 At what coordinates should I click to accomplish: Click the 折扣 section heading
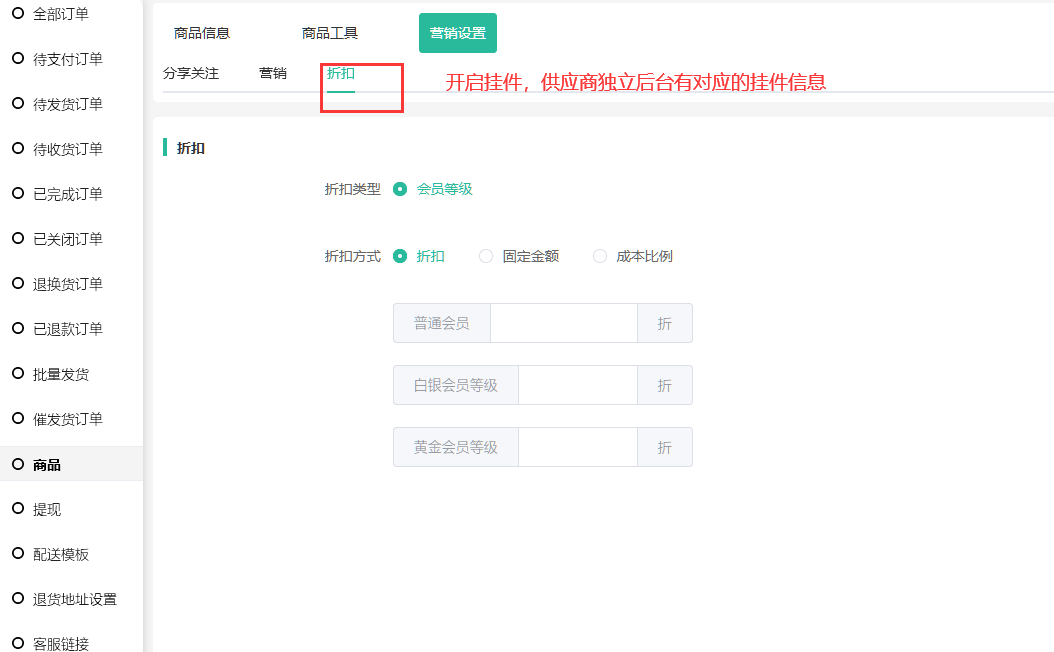click(191, 148)
